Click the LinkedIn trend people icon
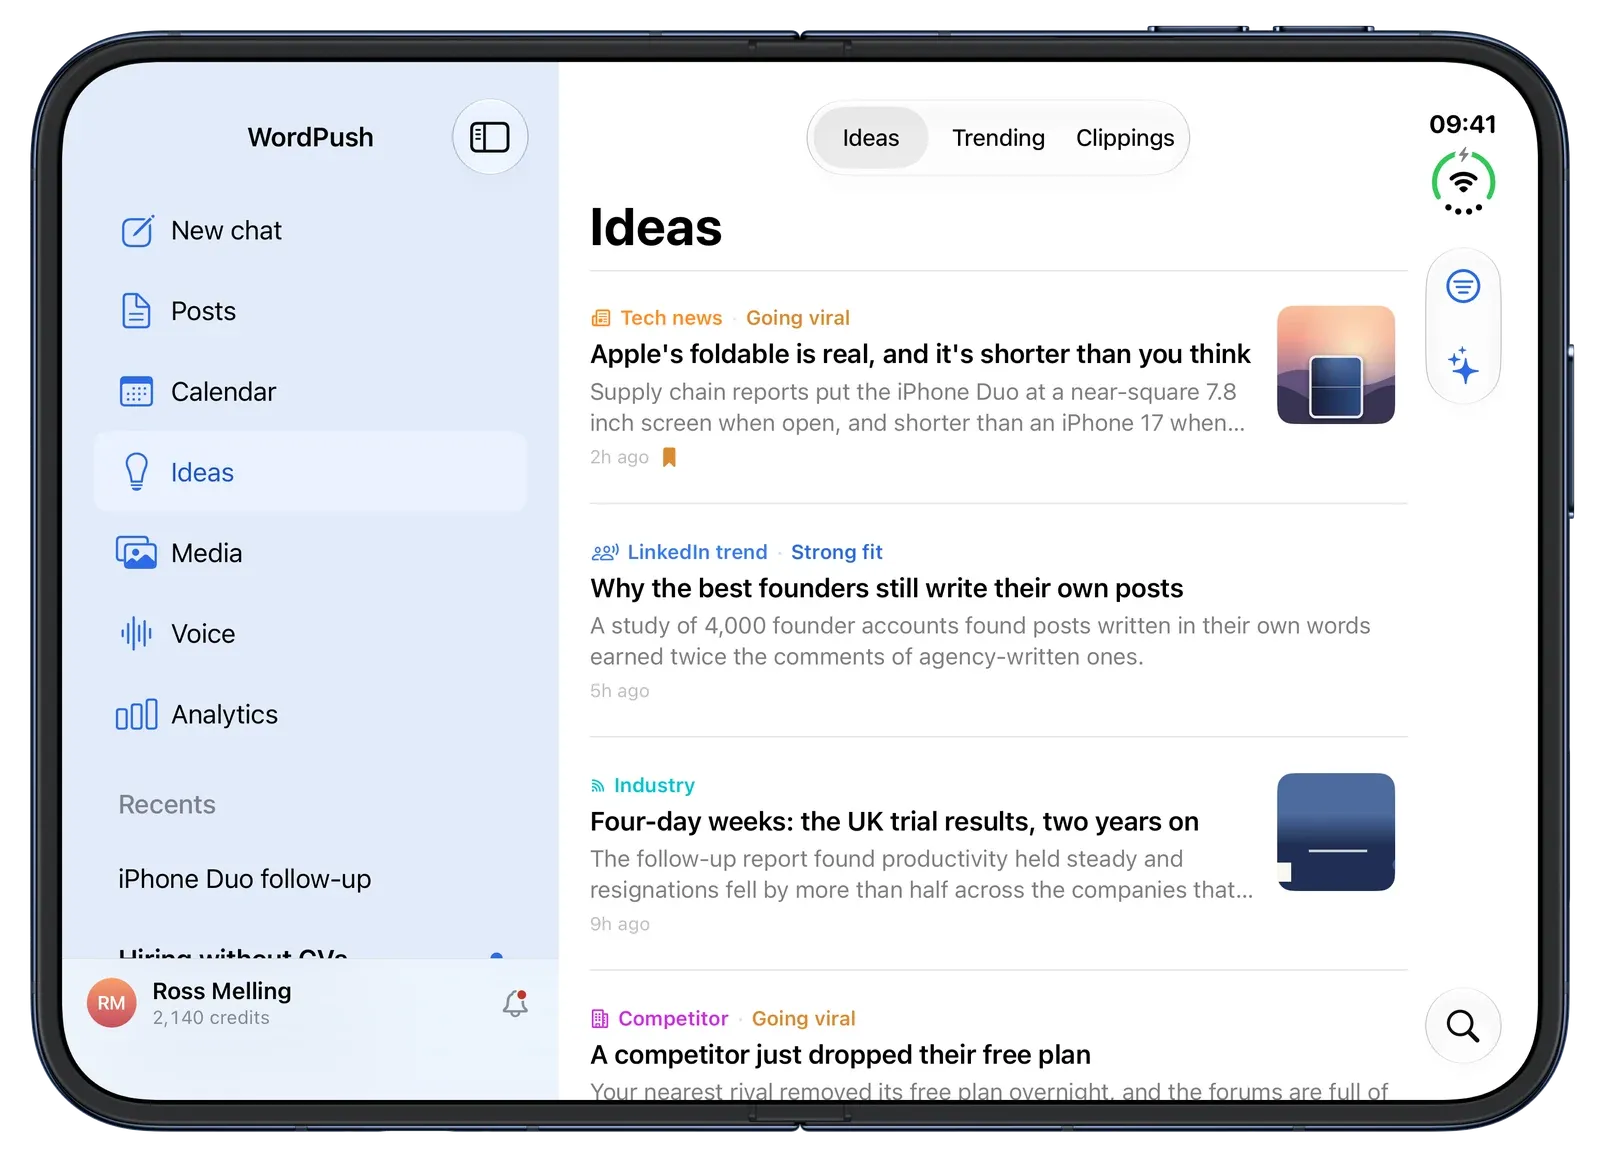The width and height of the screenshot is (1600, 1162). [x=605, y=552]
